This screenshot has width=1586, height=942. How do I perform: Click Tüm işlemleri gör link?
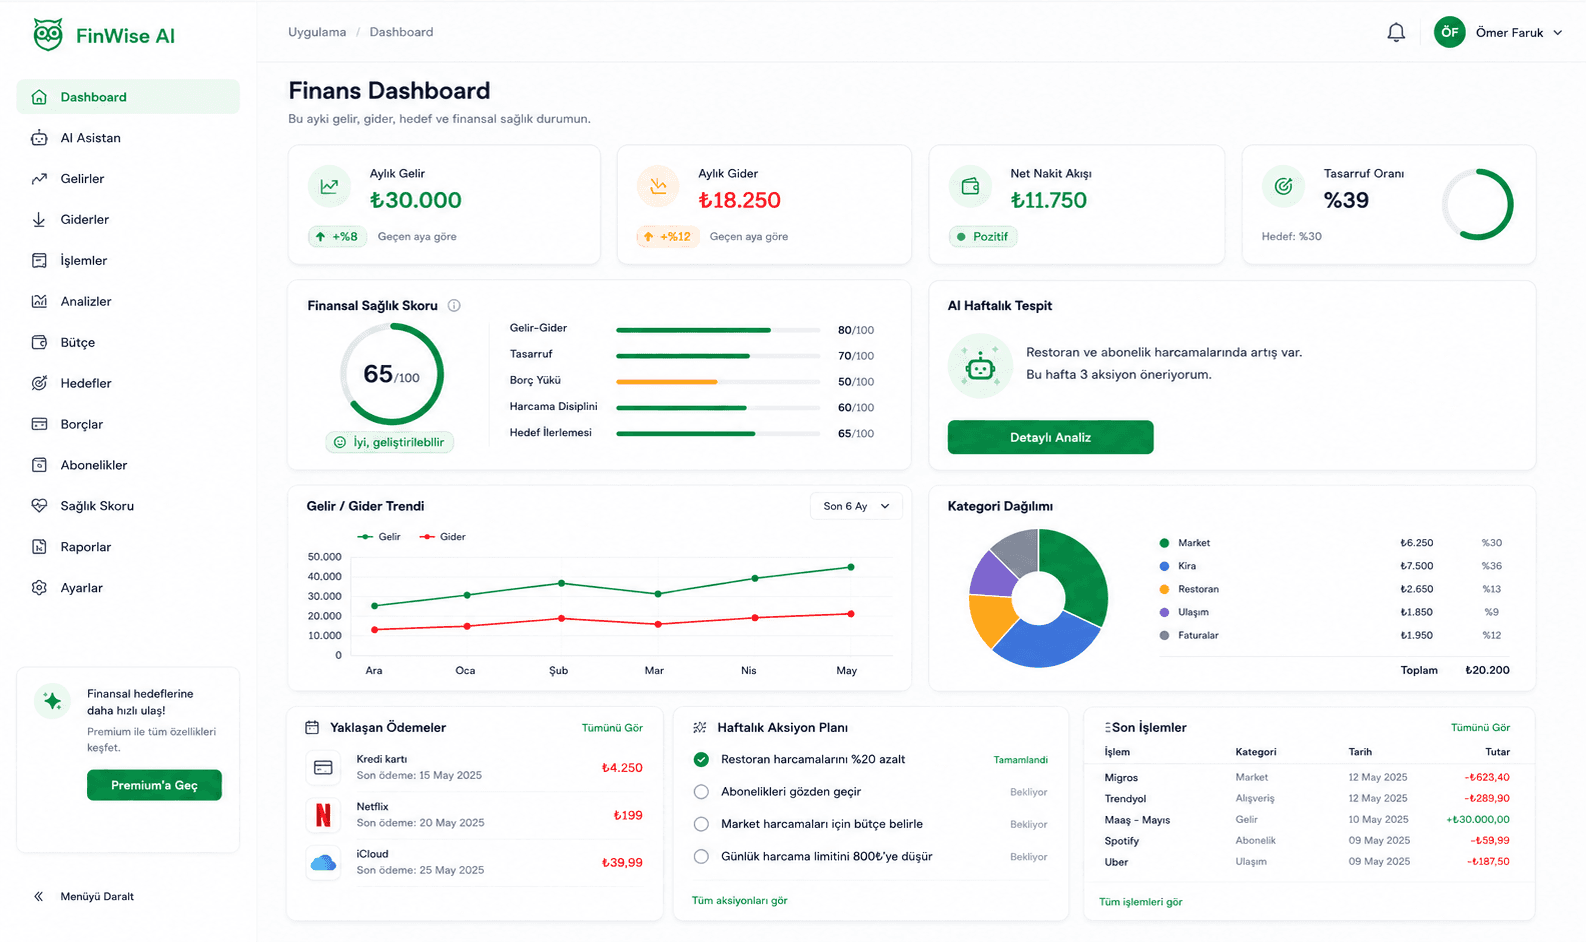click(1140, 902)
